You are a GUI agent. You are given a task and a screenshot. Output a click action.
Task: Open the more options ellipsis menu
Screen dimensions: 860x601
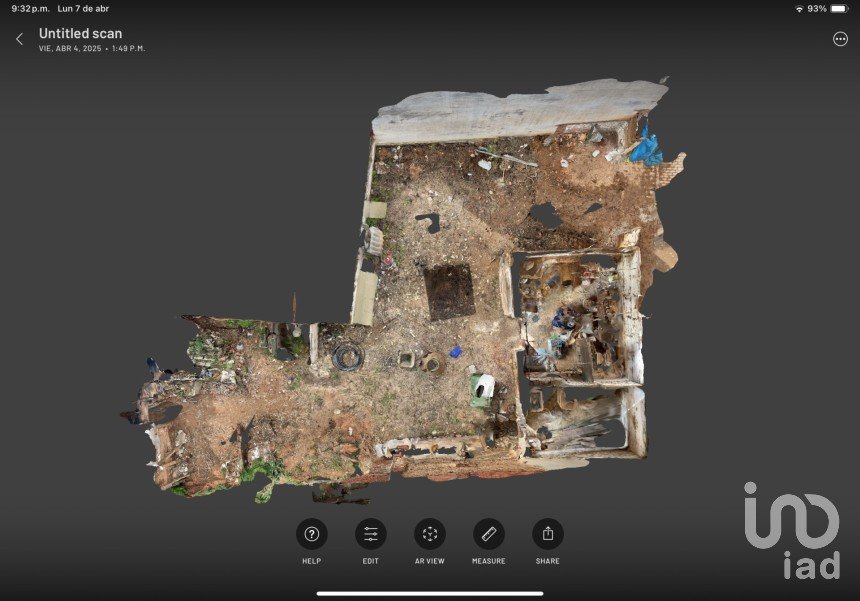(x=840, y=39)
